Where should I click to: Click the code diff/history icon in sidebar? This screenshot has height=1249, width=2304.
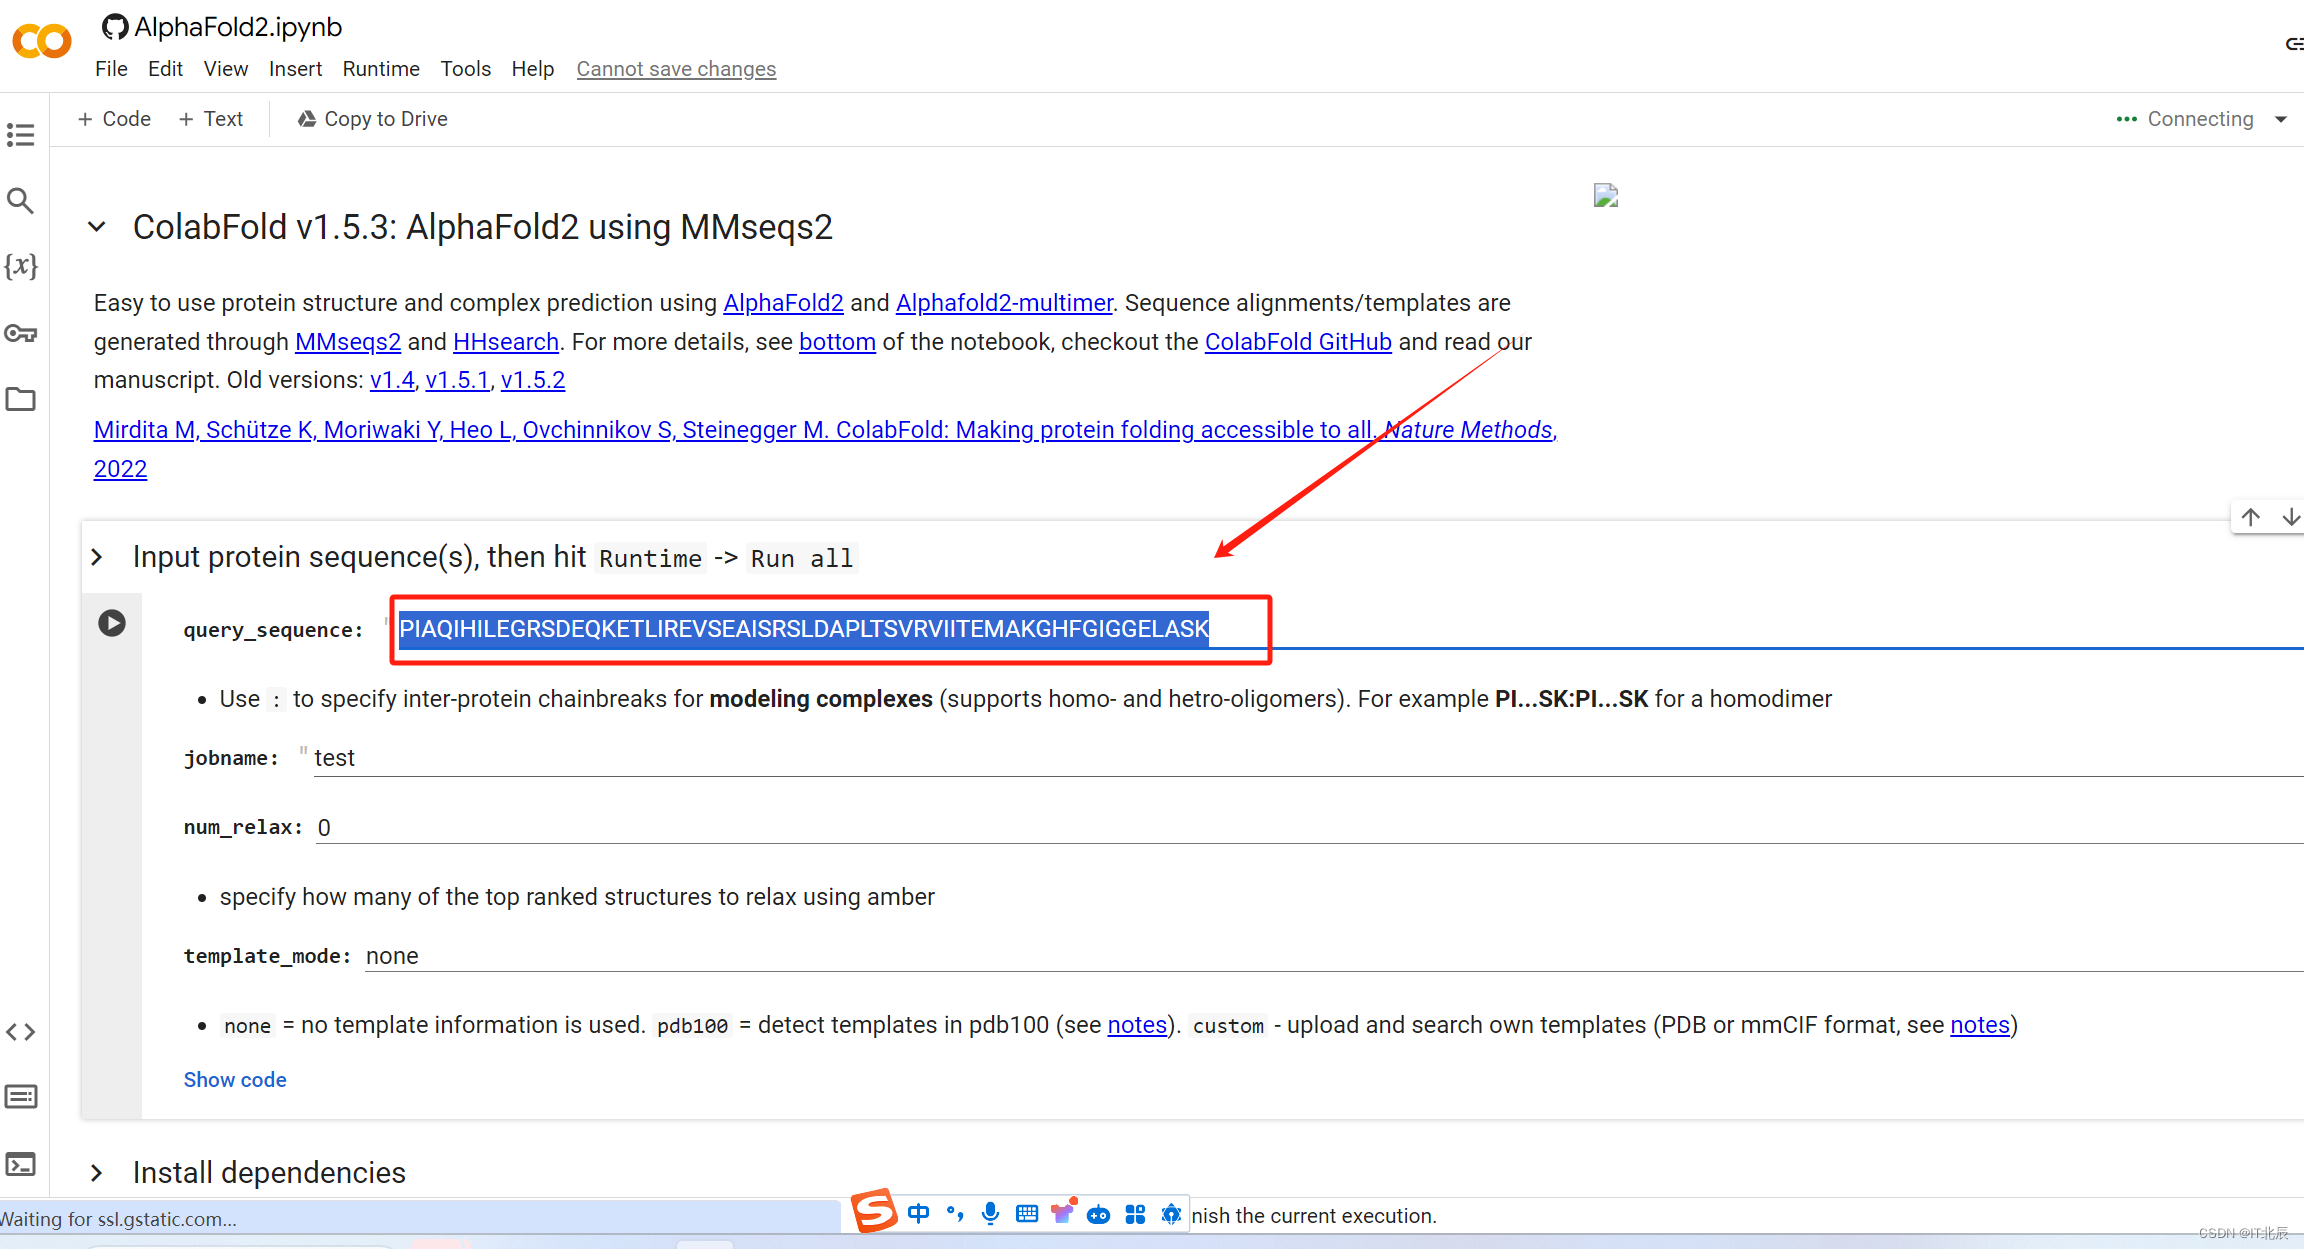click(x=22, y=1031)
